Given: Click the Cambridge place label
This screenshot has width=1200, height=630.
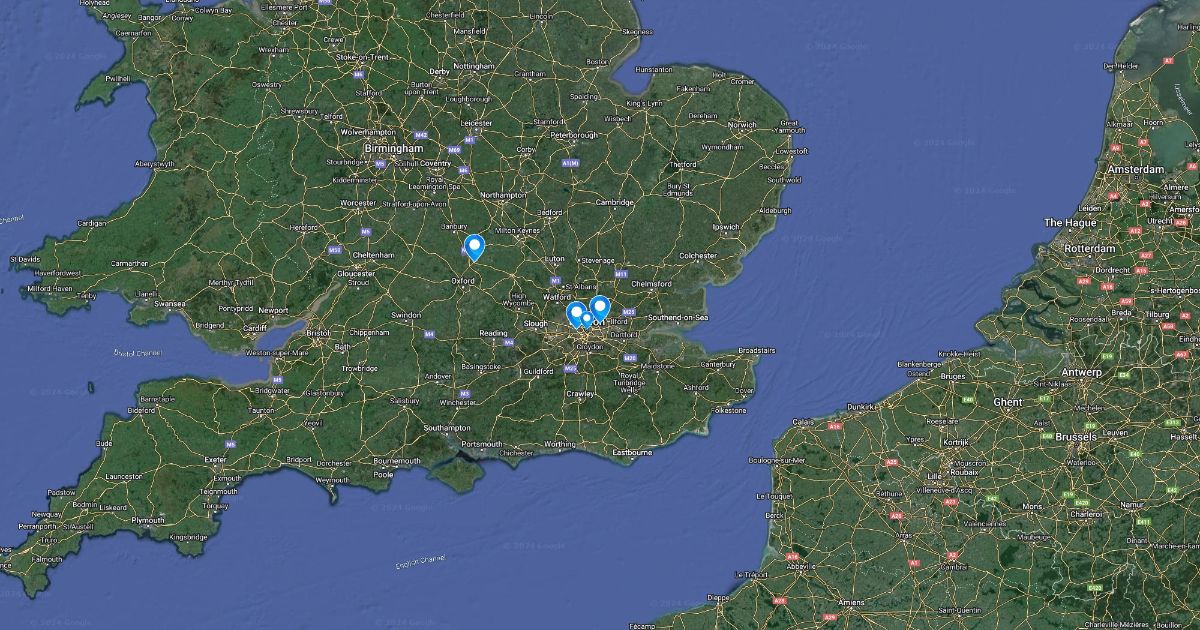Looking at the screenshot, I should point(615,202).
